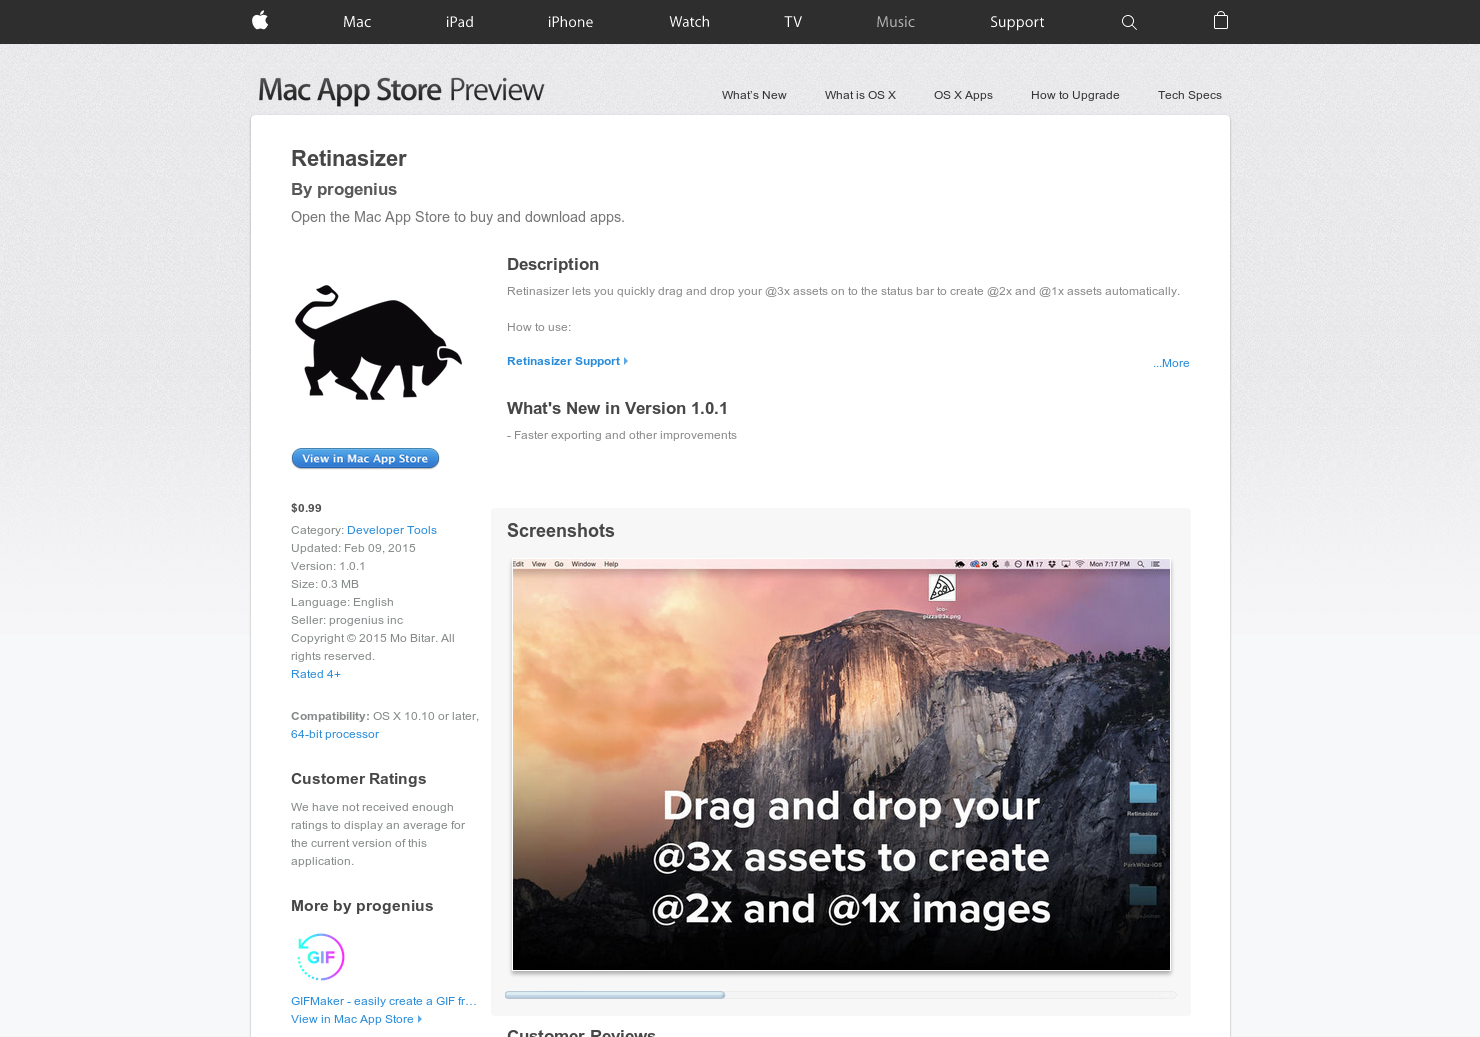Go to the OS X Apps tab

[x=963, y=95]
